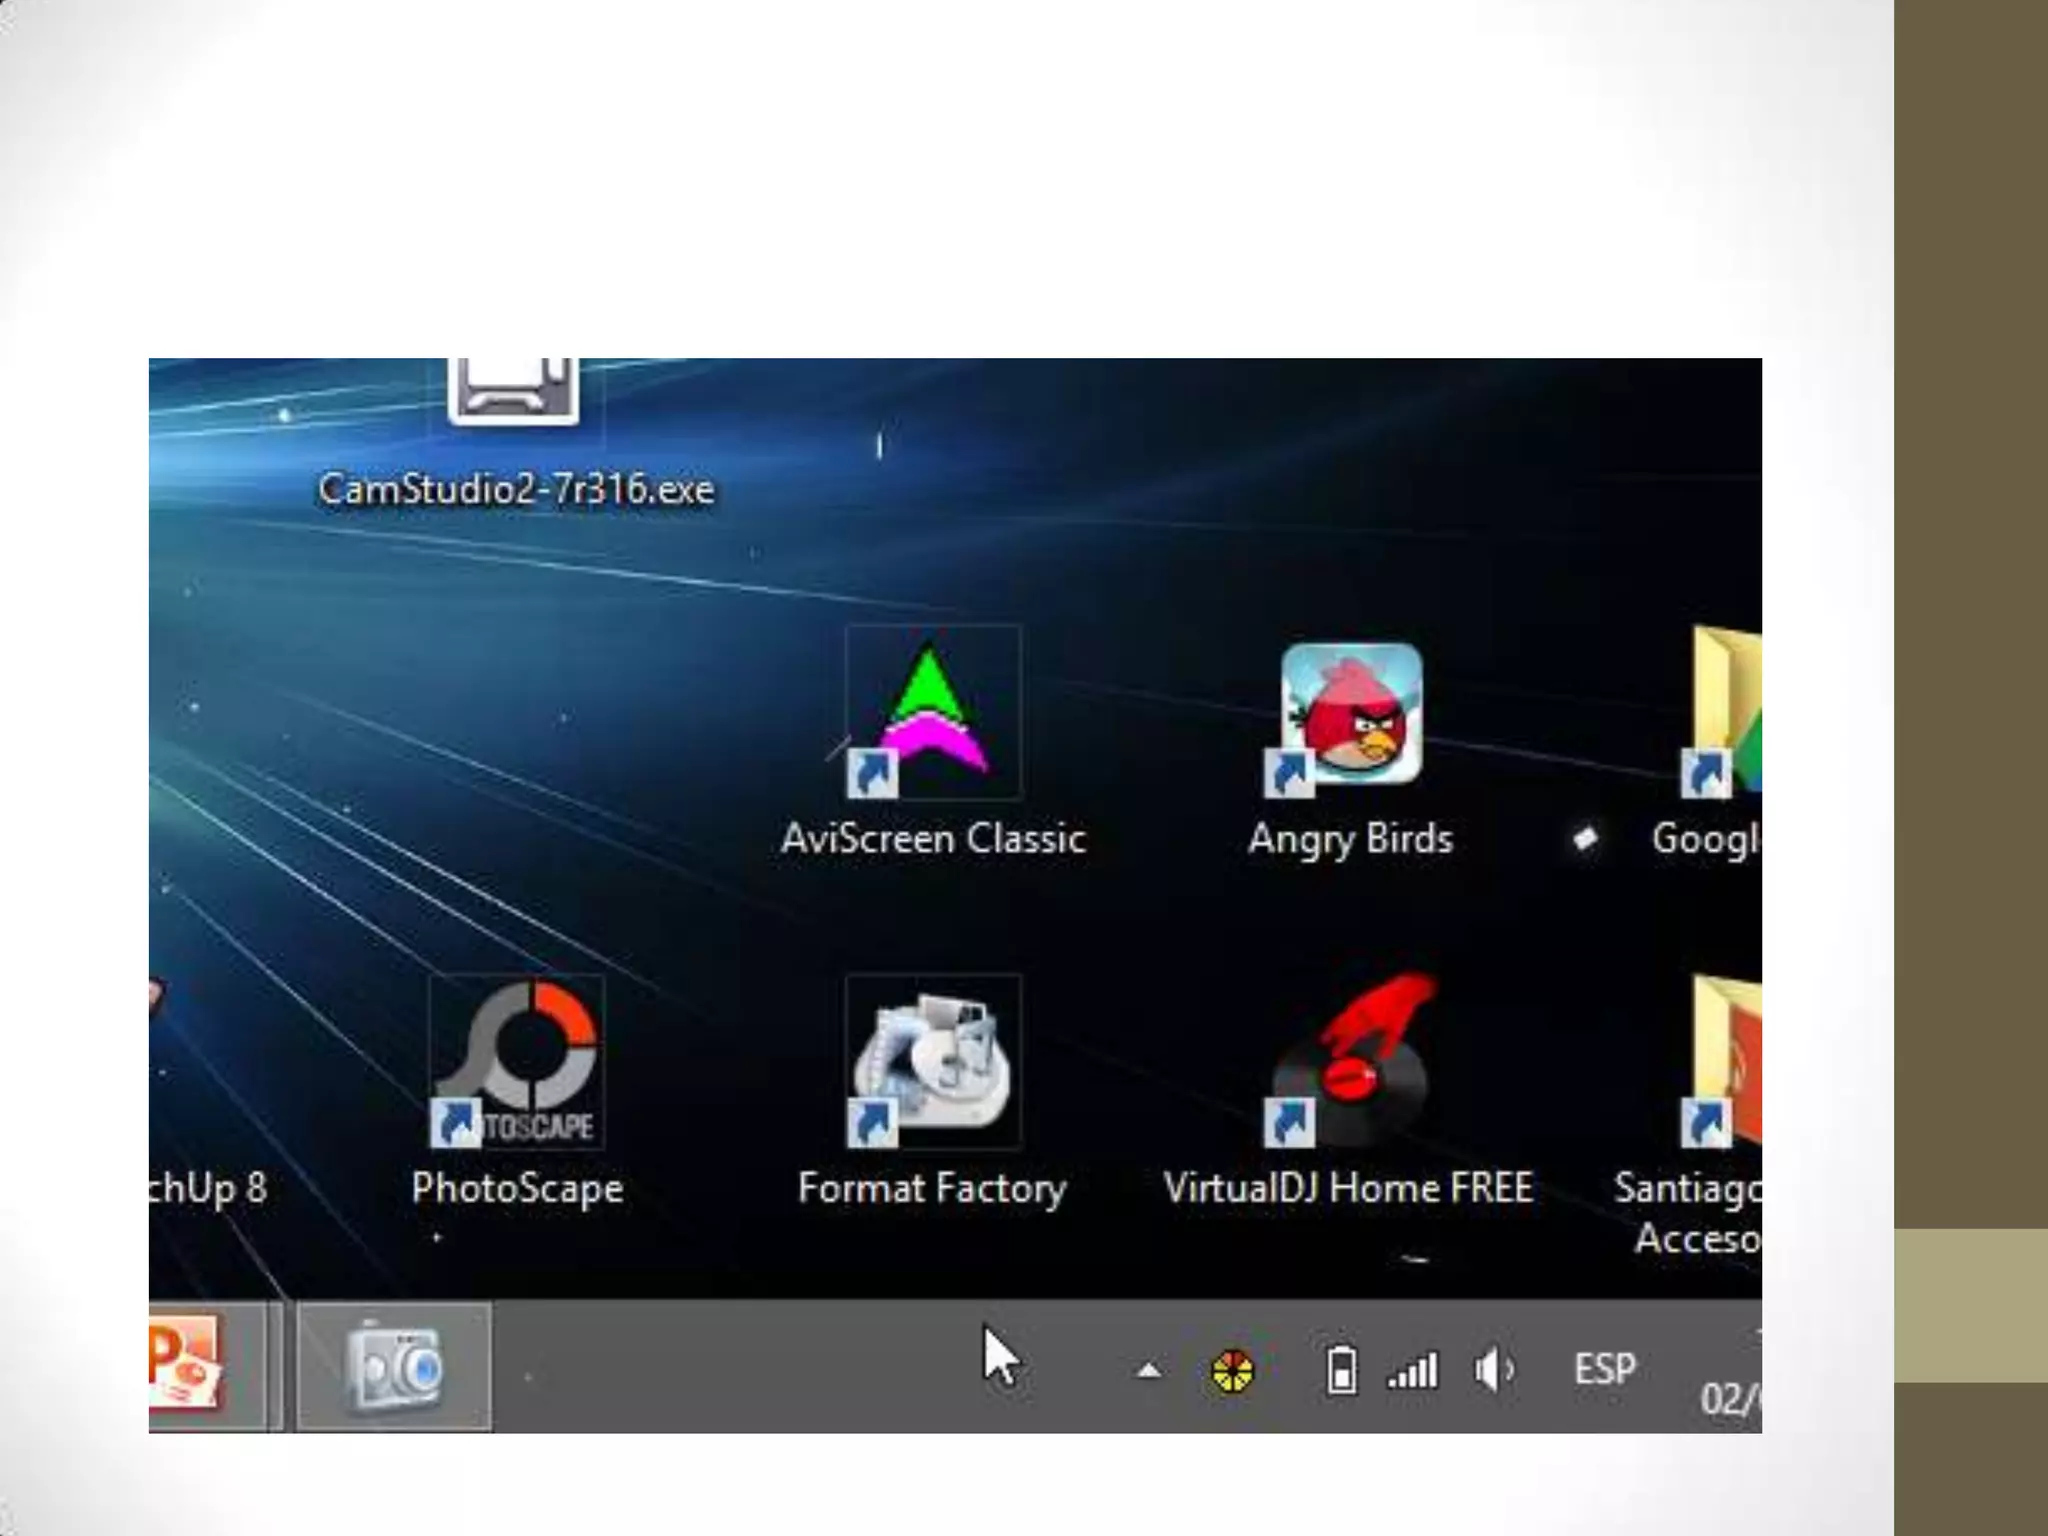2048x1536 pixels.
Task: Click the camera app taskbar button
Action: [x=394, y=1367]
